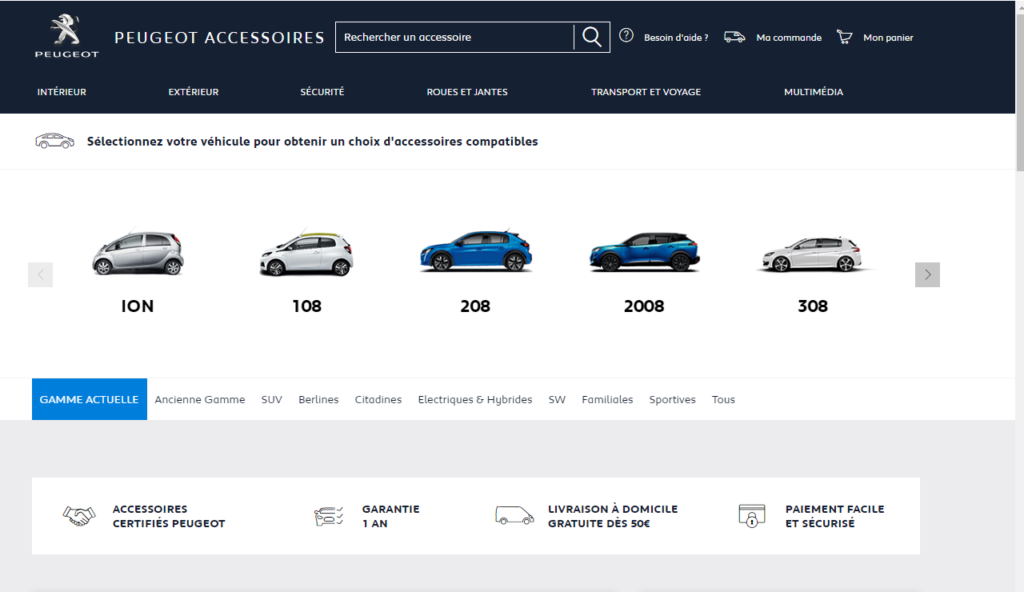Click the magnifying glass search icon
1024x592 pixels.
click(592, 37)
